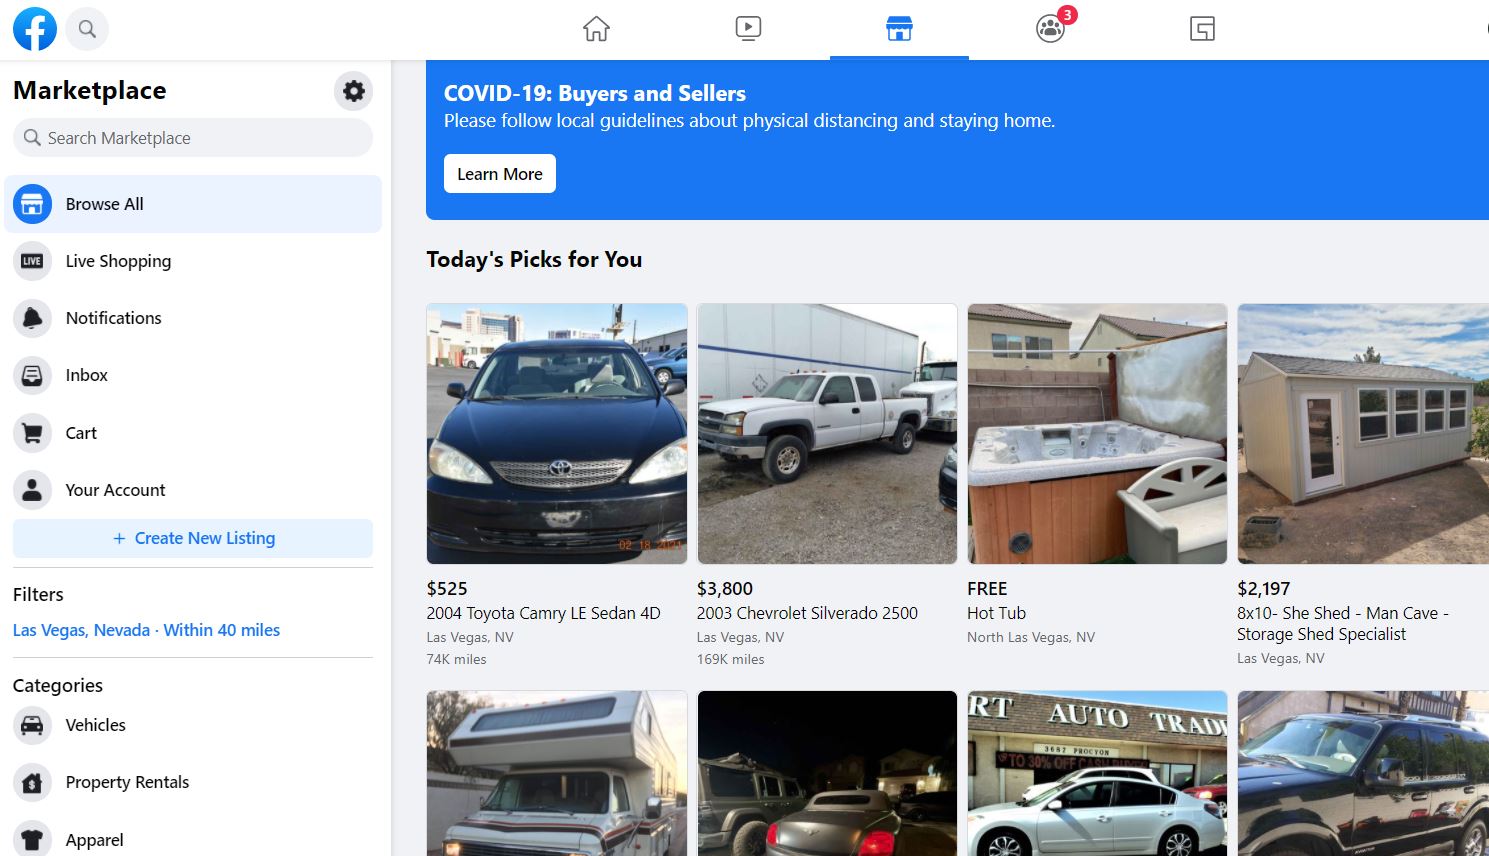Screen dimensions: 1489x856
Task: Open Marketplace Inbox
Action: pos(193,375)
